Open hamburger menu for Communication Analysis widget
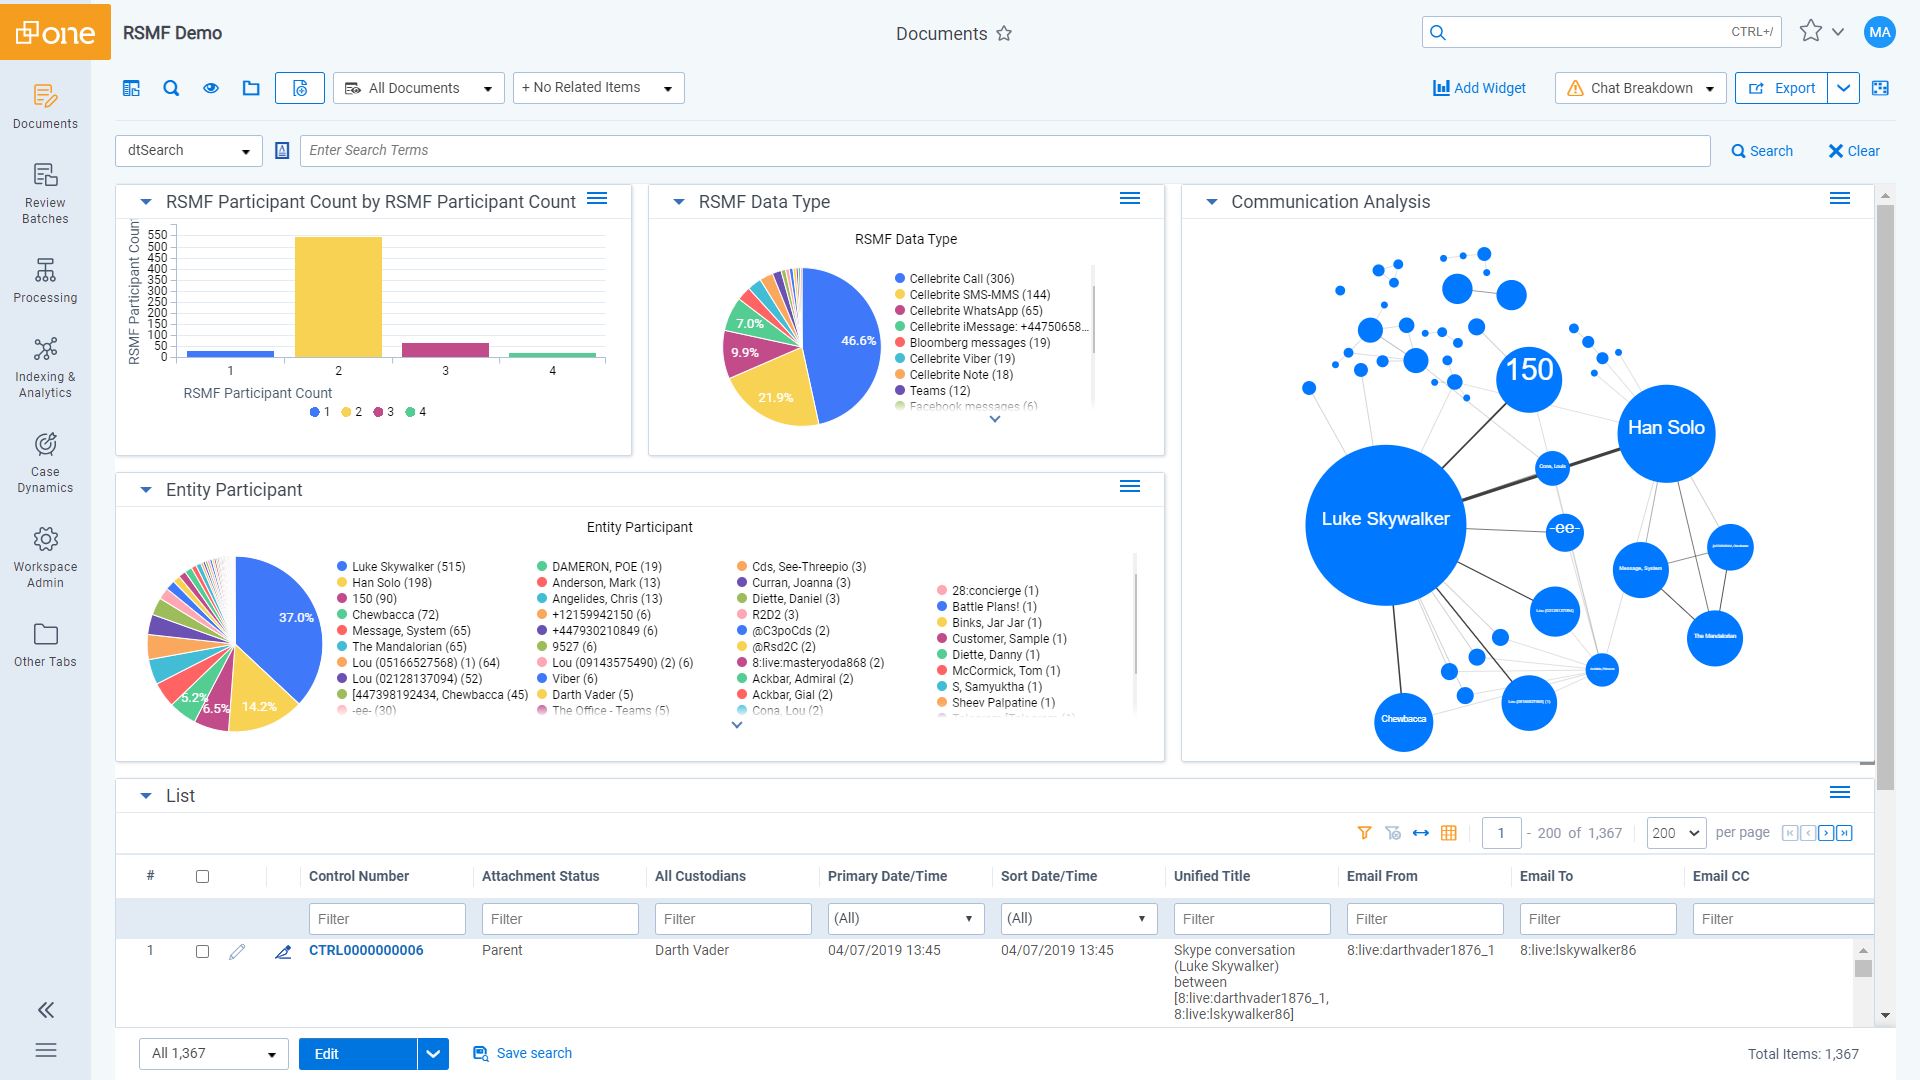The width and height of the screenshot is (1920, 1080). click(1839, 198)
